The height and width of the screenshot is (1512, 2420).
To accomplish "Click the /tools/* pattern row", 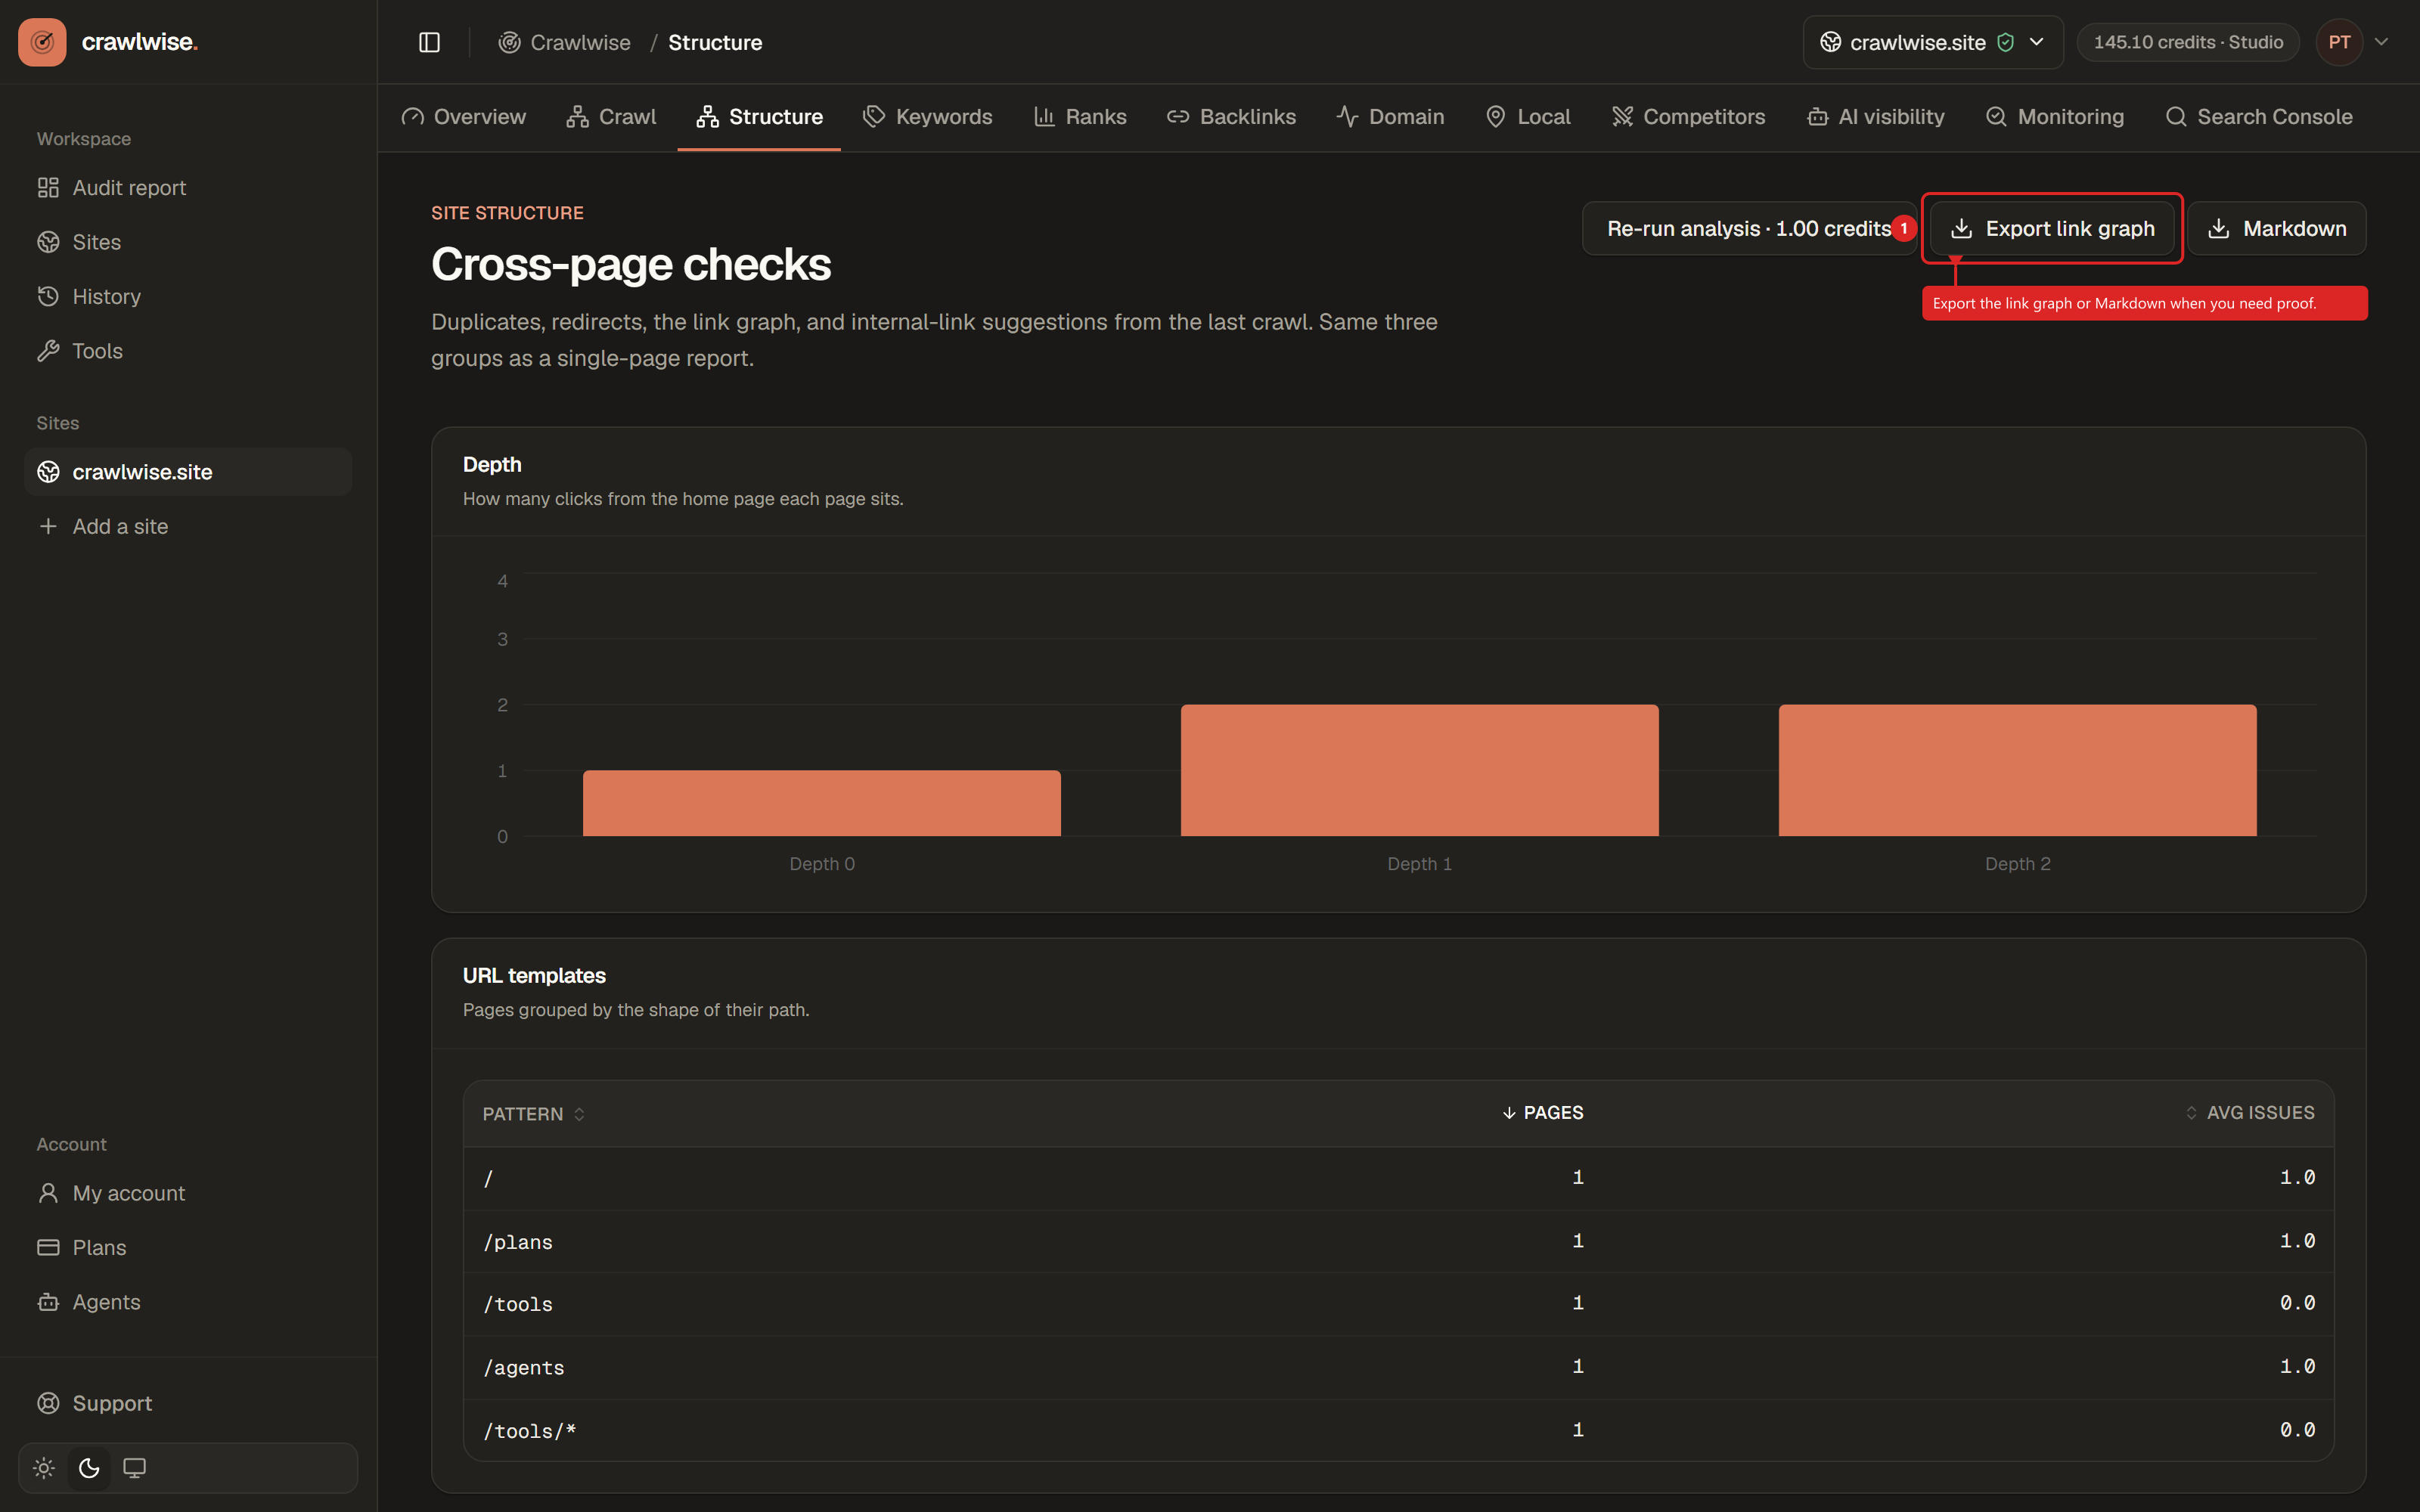I will (x=1399, y=1430).
